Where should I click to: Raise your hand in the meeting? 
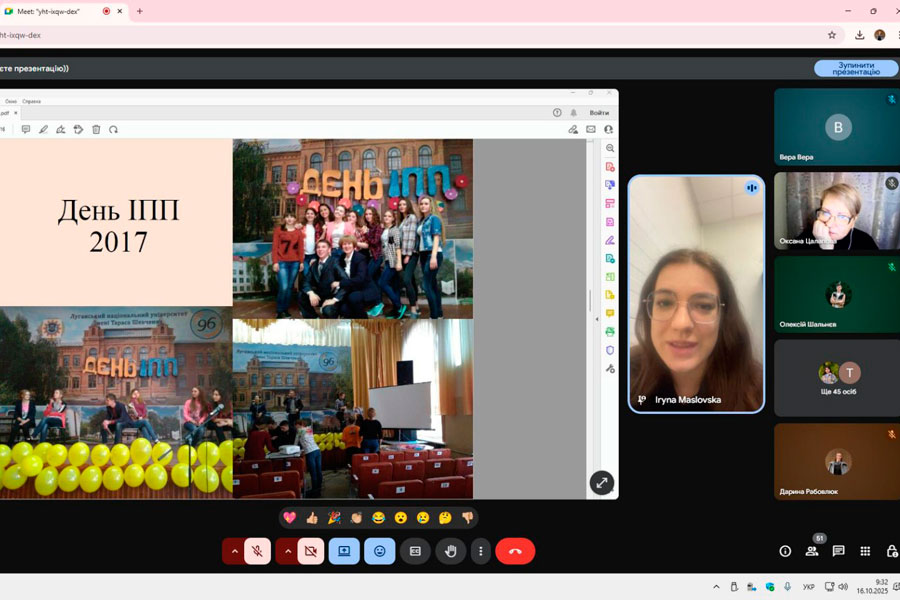click(x=450, y=551)
